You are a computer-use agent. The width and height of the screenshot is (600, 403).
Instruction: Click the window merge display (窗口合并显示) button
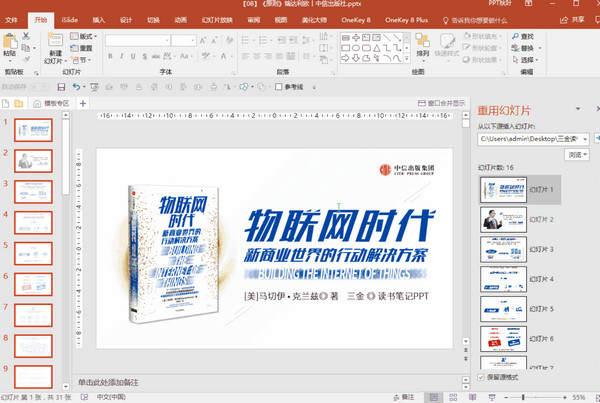[x=442, y=103]
